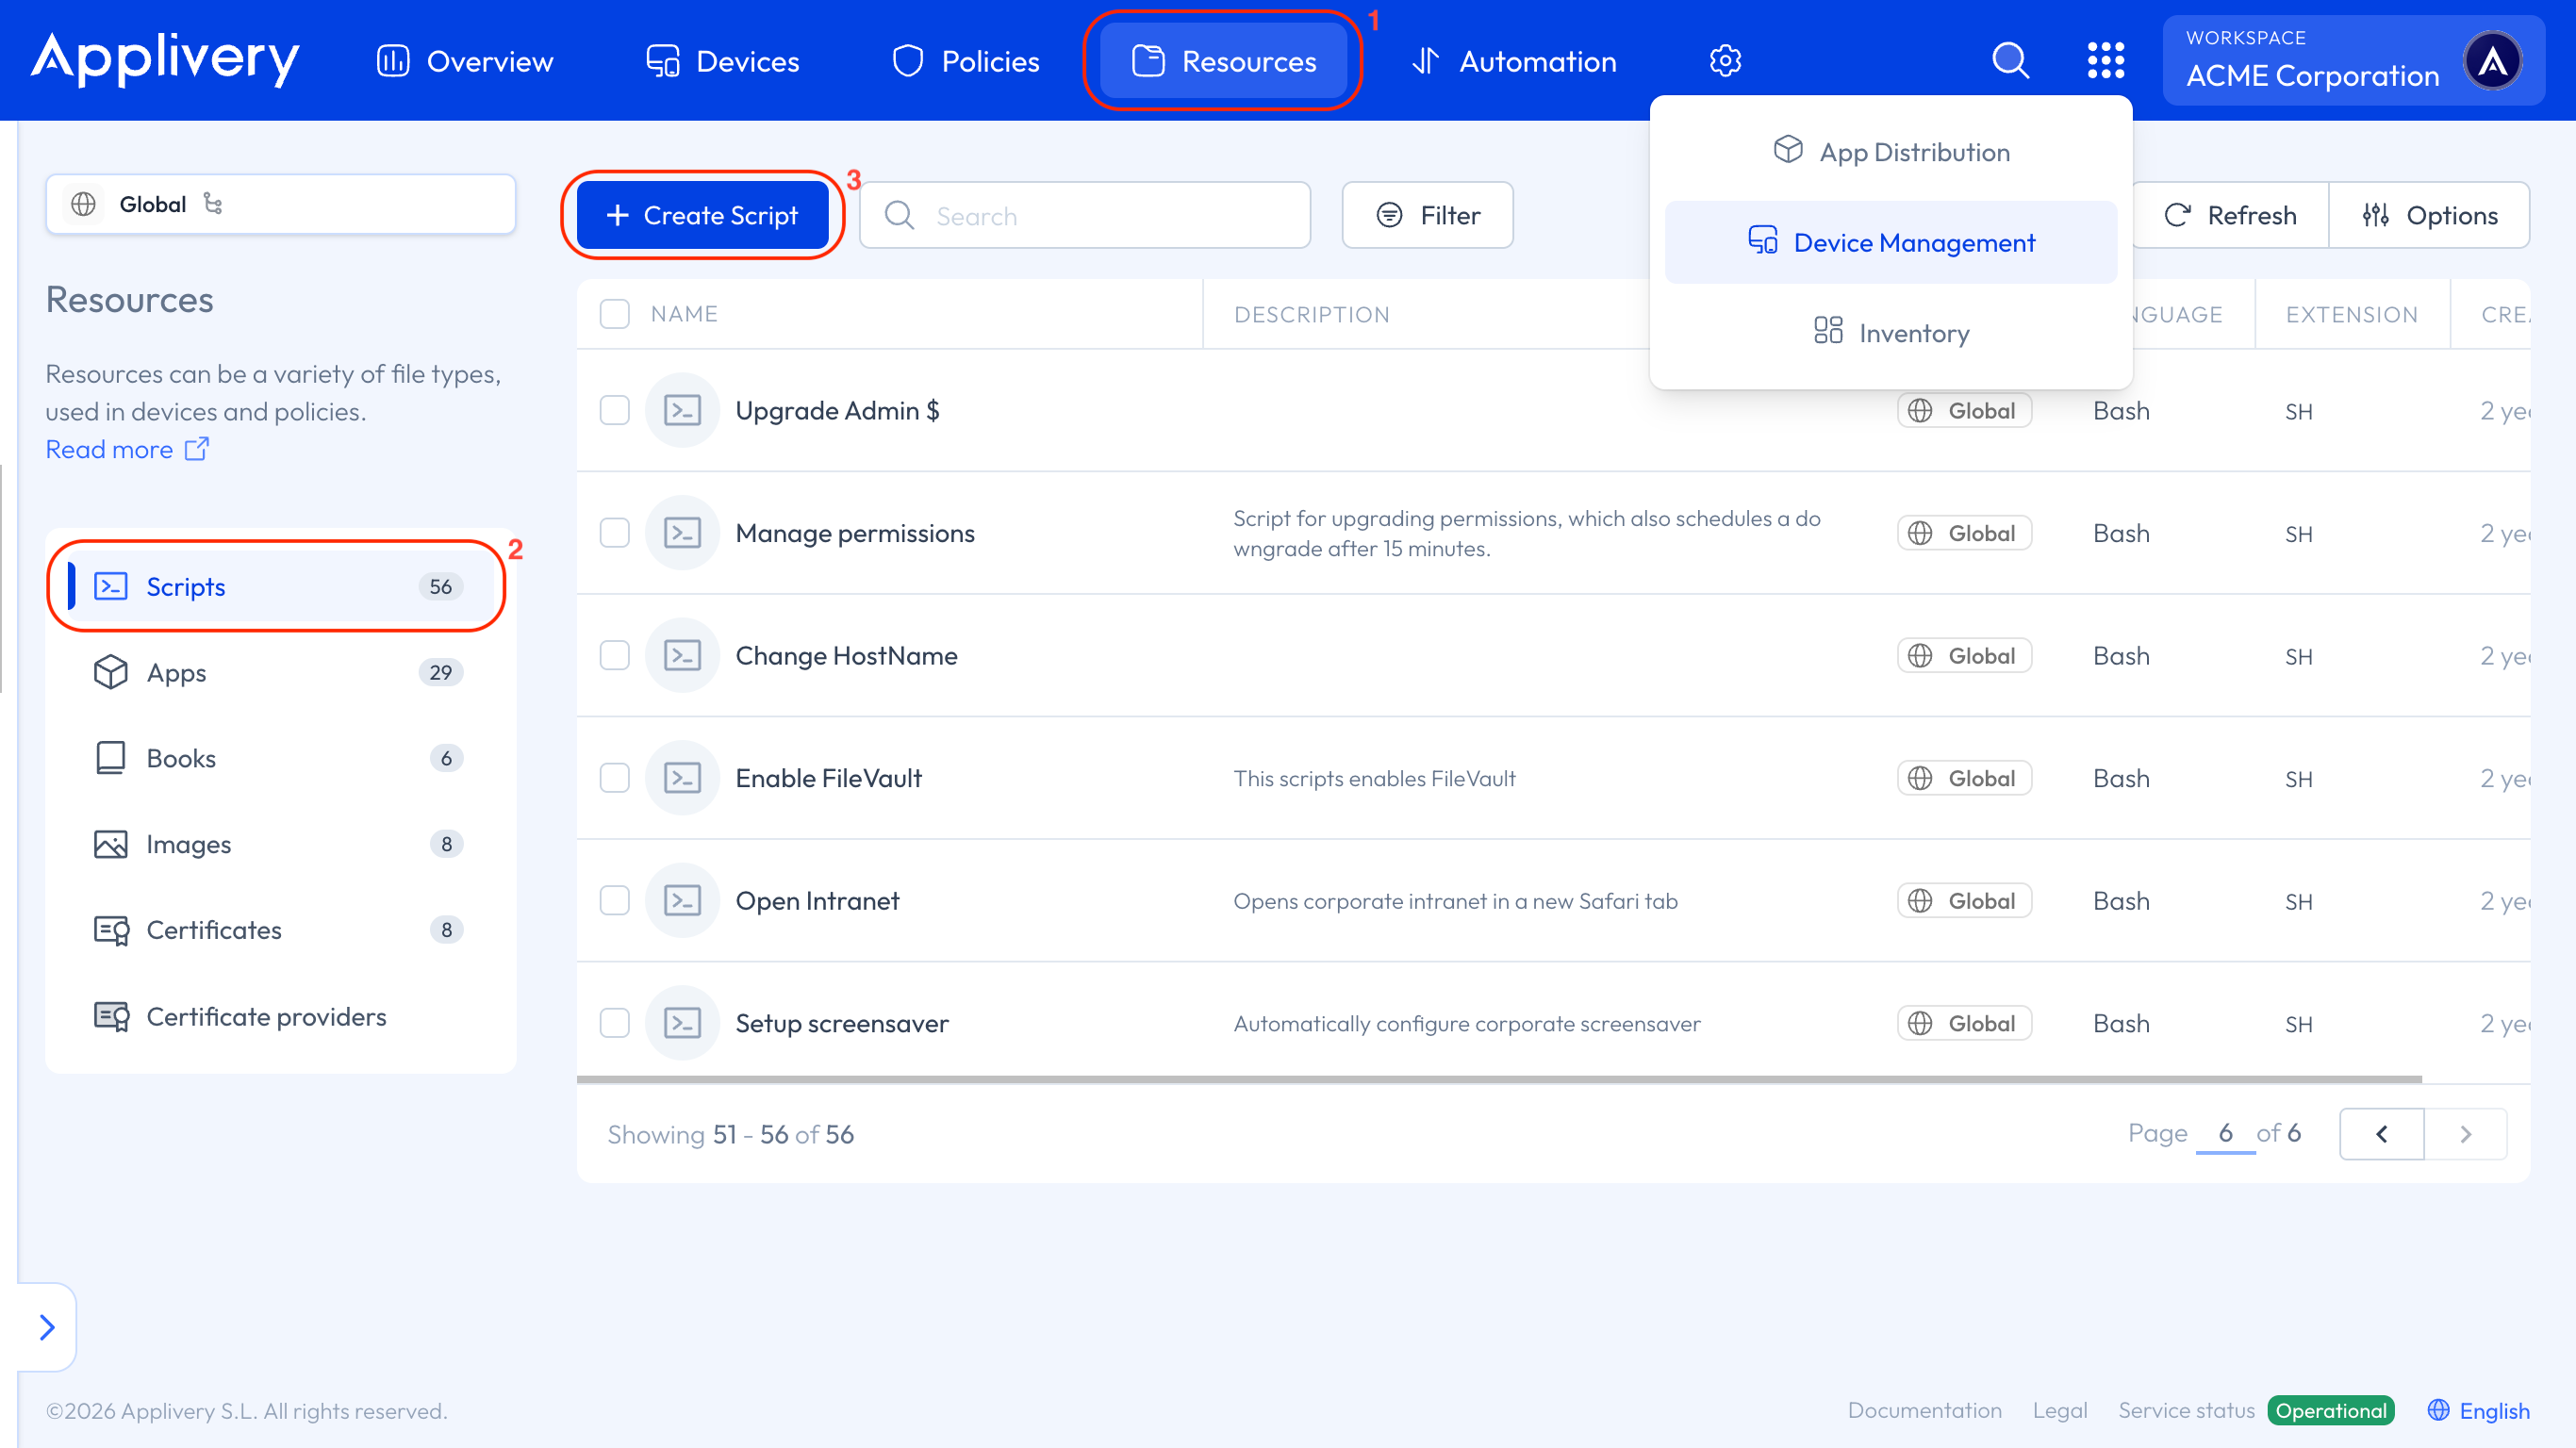Open the settings gear icon in top nav
This screenshot has width=2576, height=1448.
[x=1725, y=61]
